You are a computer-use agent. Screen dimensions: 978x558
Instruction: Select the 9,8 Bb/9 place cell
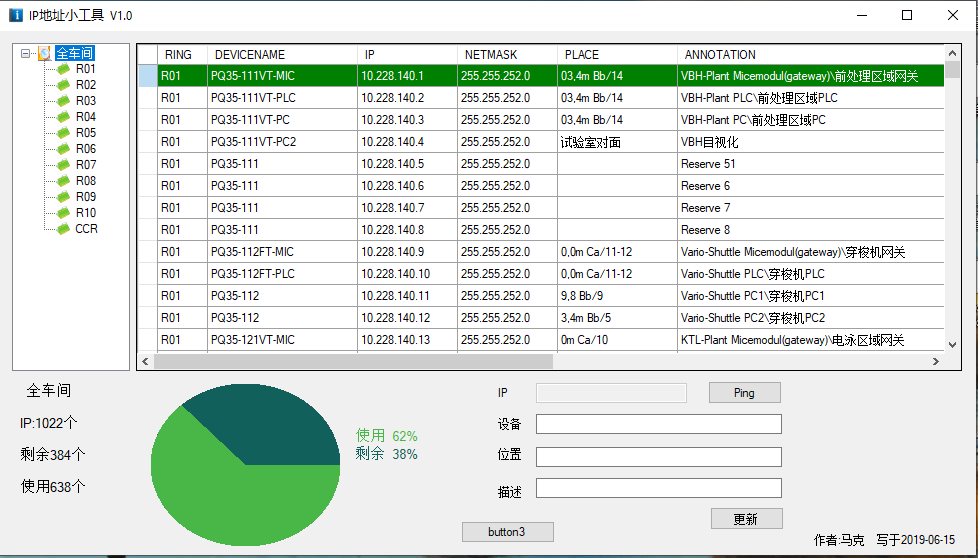[617, 296]
